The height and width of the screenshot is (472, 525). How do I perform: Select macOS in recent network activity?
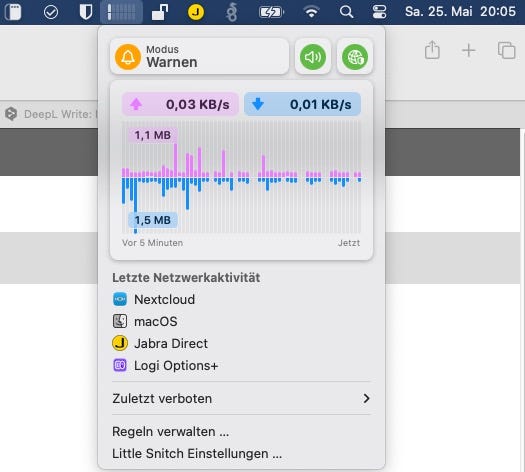241,321
